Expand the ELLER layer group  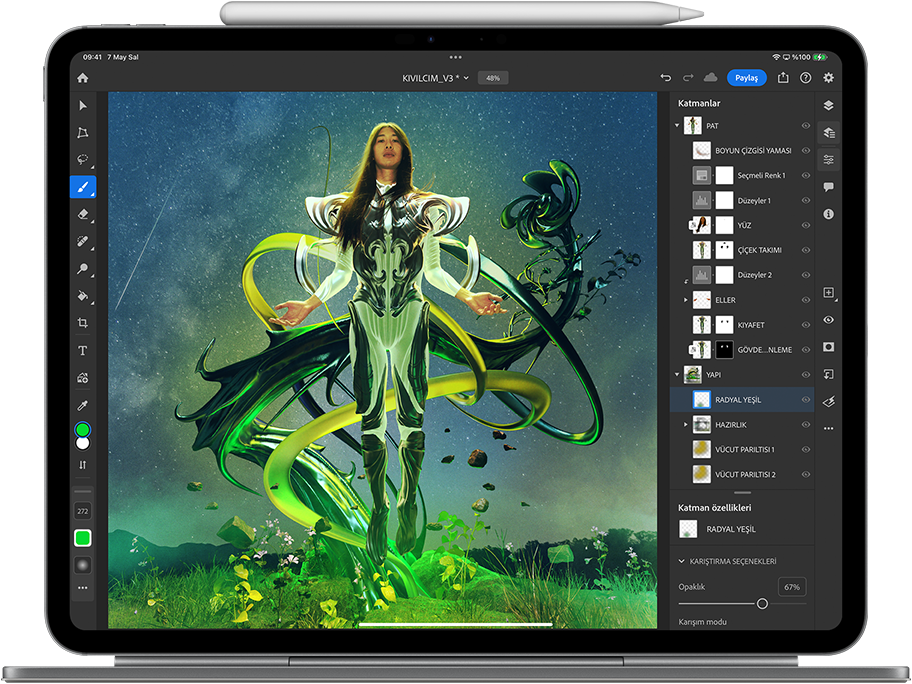(x=685, y=300)
